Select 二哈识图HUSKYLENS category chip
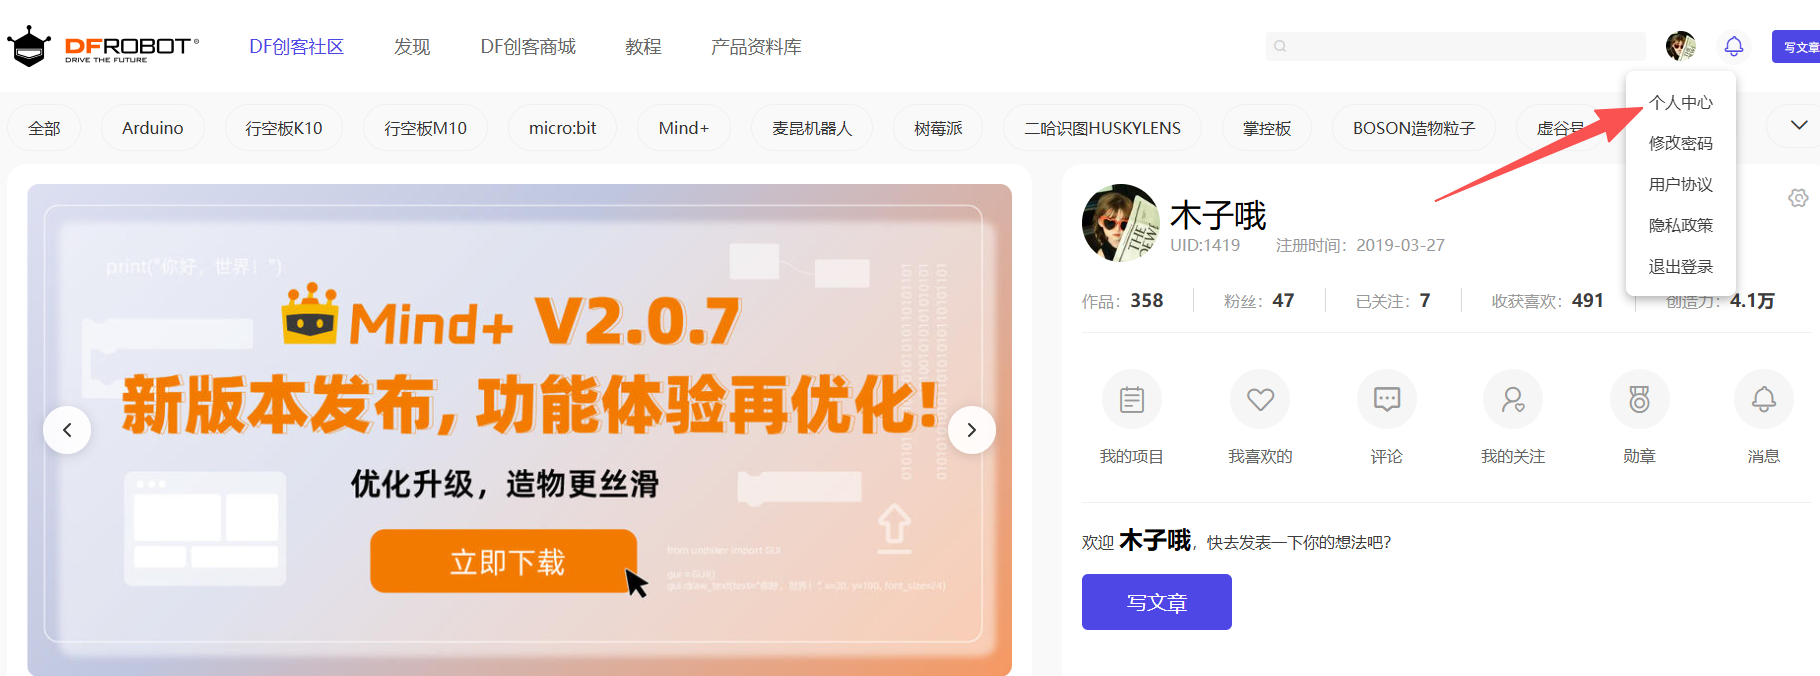The image size is (1820, 676). (x=1102, y=128)
